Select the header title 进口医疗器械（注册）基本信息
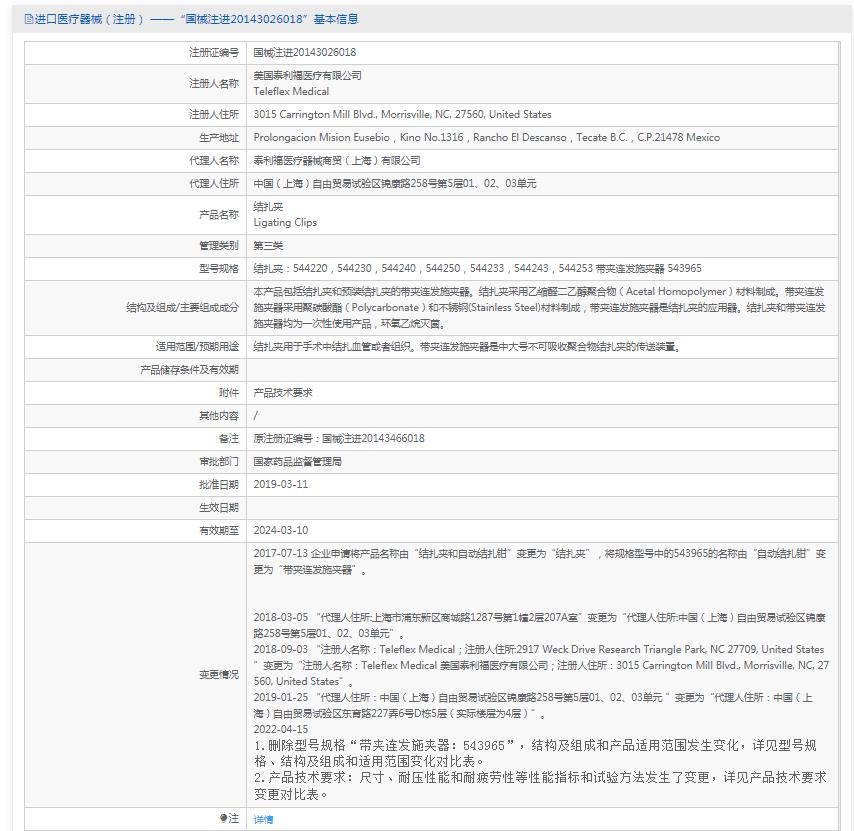 (191, 20)
